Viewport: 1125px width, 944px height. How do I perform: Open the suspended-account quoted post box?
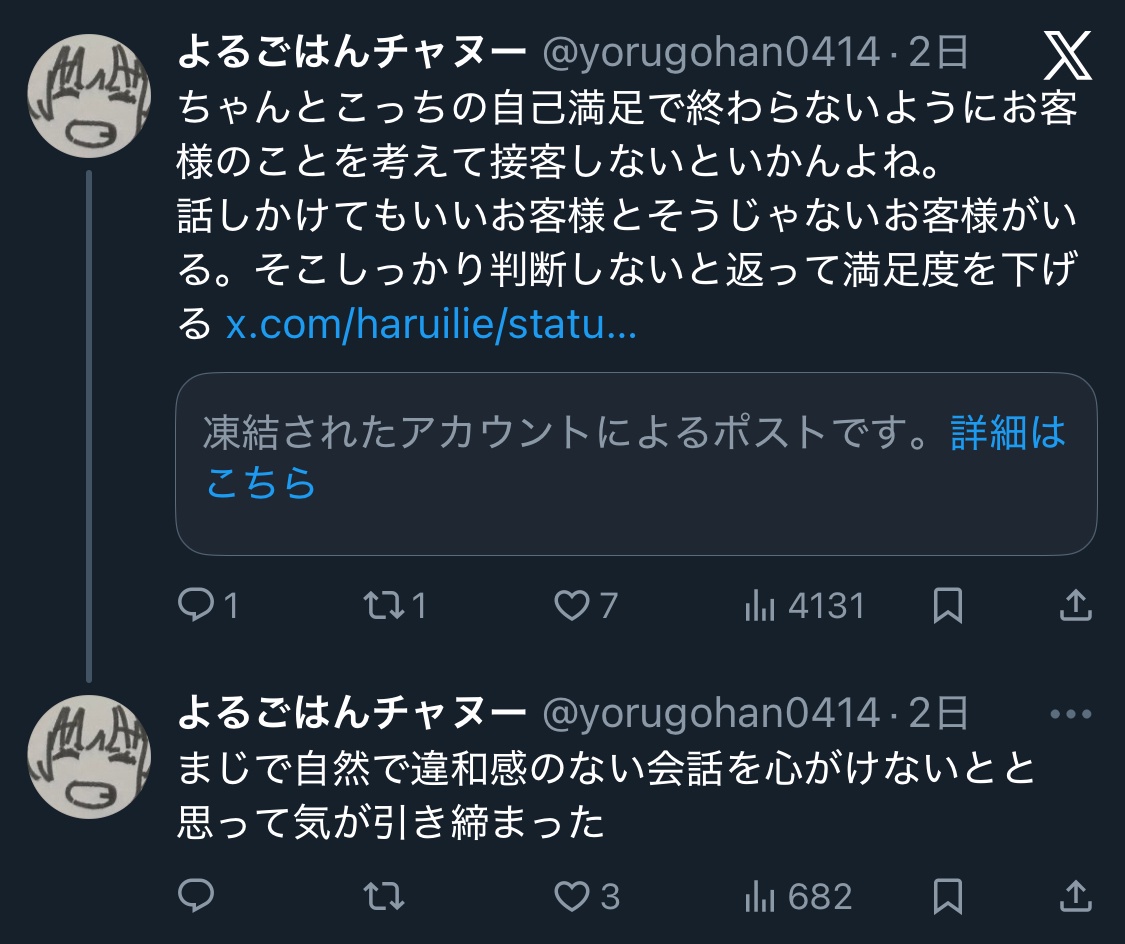(x=560, y=510)
